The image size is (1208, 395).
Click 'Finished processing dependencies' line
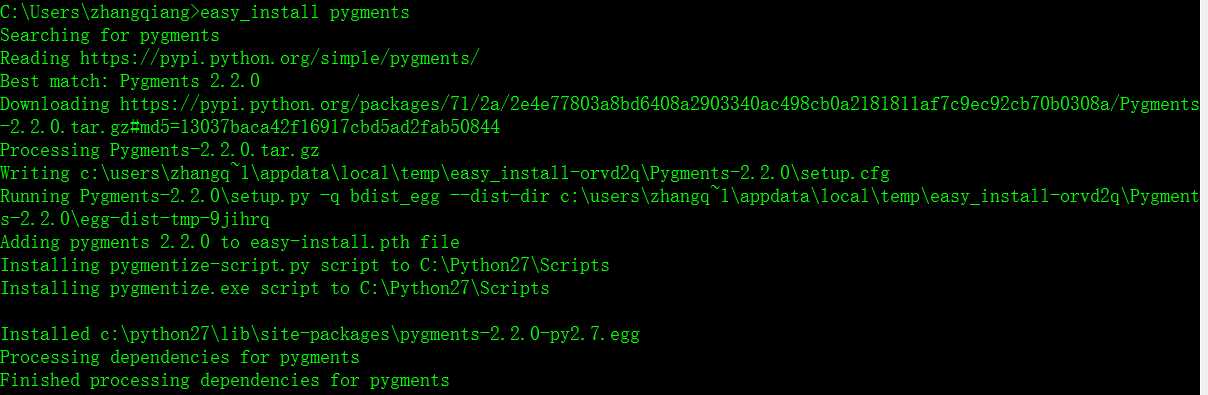pyautogui.click(x=224, y=380)
